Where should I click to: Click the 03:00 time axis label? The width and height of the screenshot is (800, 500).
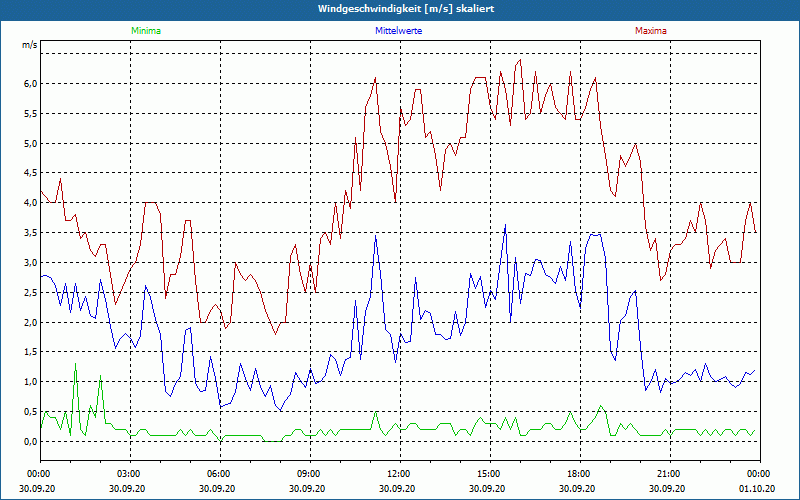coord(131,474)
